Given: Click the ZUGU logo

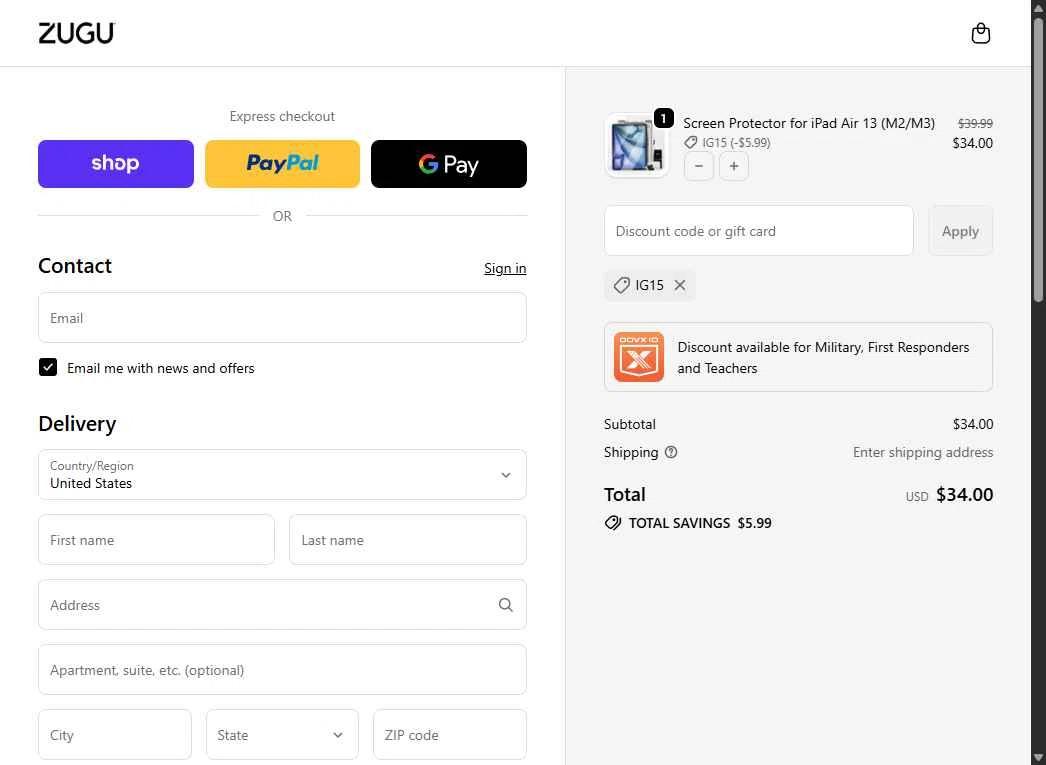Looking at the screenshot, I should [x=77, y=33].
